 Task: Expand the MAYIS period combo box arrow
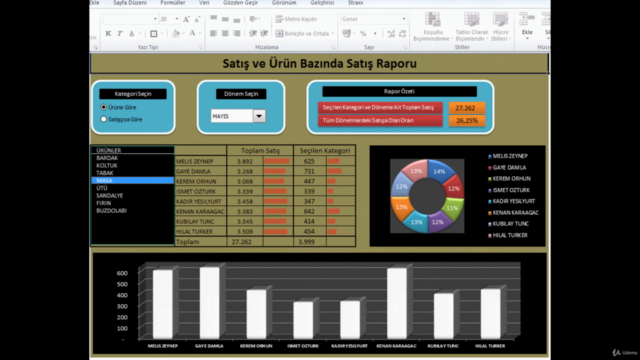[259, 116]
